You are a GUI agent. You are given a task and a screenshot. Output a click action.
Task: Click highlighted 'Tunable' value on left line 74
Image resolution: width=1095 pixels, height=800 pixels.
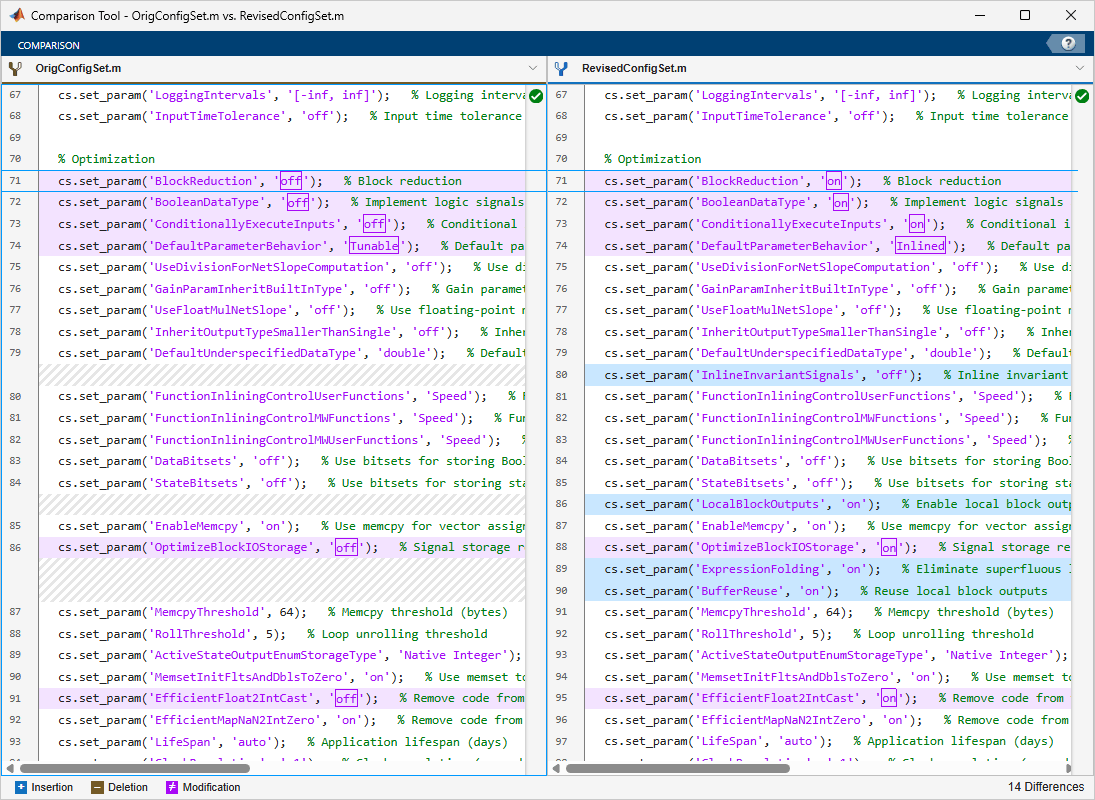[x=374, y=246]
